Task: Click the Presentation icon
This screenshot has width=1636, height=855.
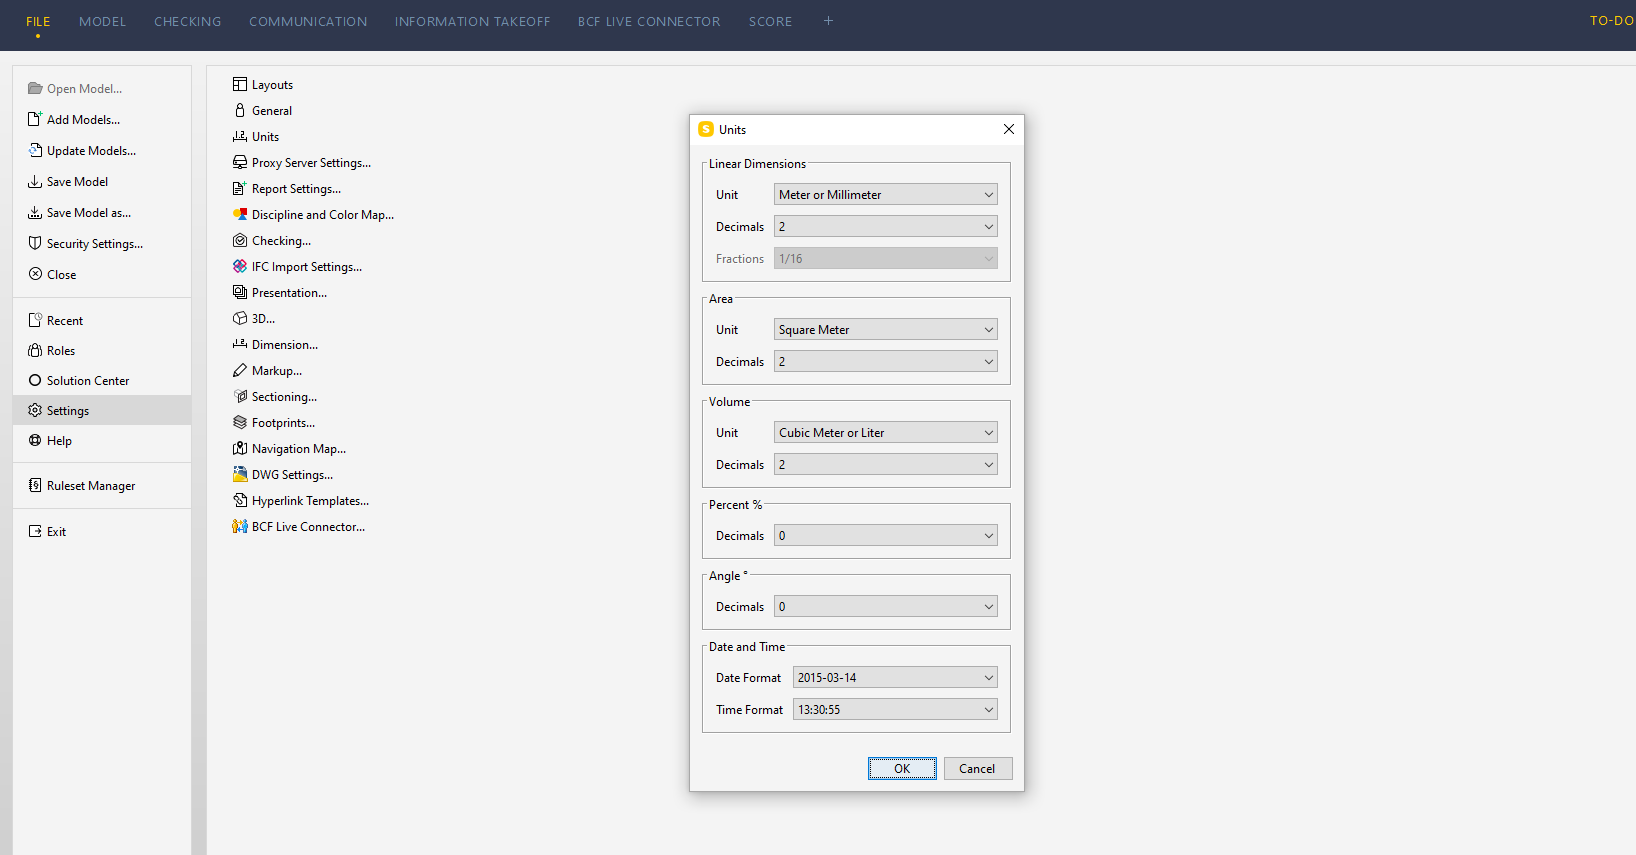Action: tap(240, 292)
